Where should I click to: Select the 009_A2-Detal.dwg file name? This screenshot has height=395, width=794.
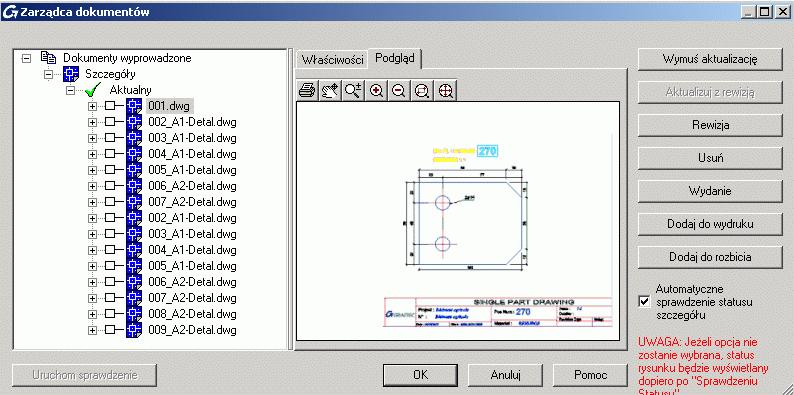pos(192,330)
